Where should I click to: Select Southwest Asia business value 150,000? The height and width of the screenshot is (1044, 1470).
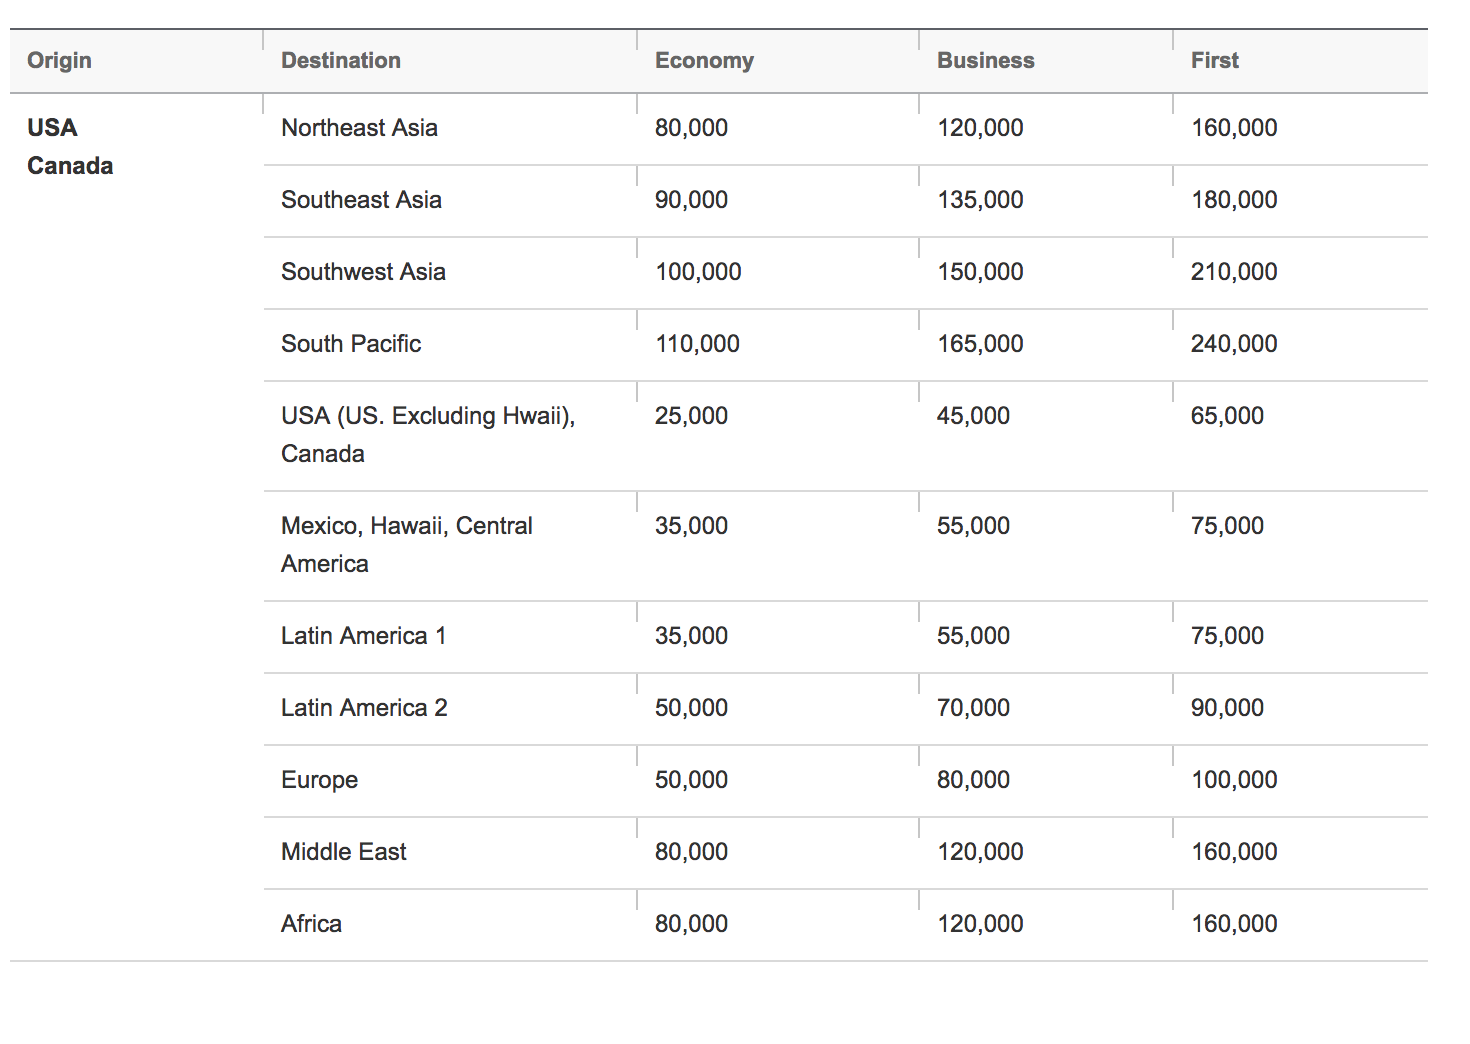point(980,272)
